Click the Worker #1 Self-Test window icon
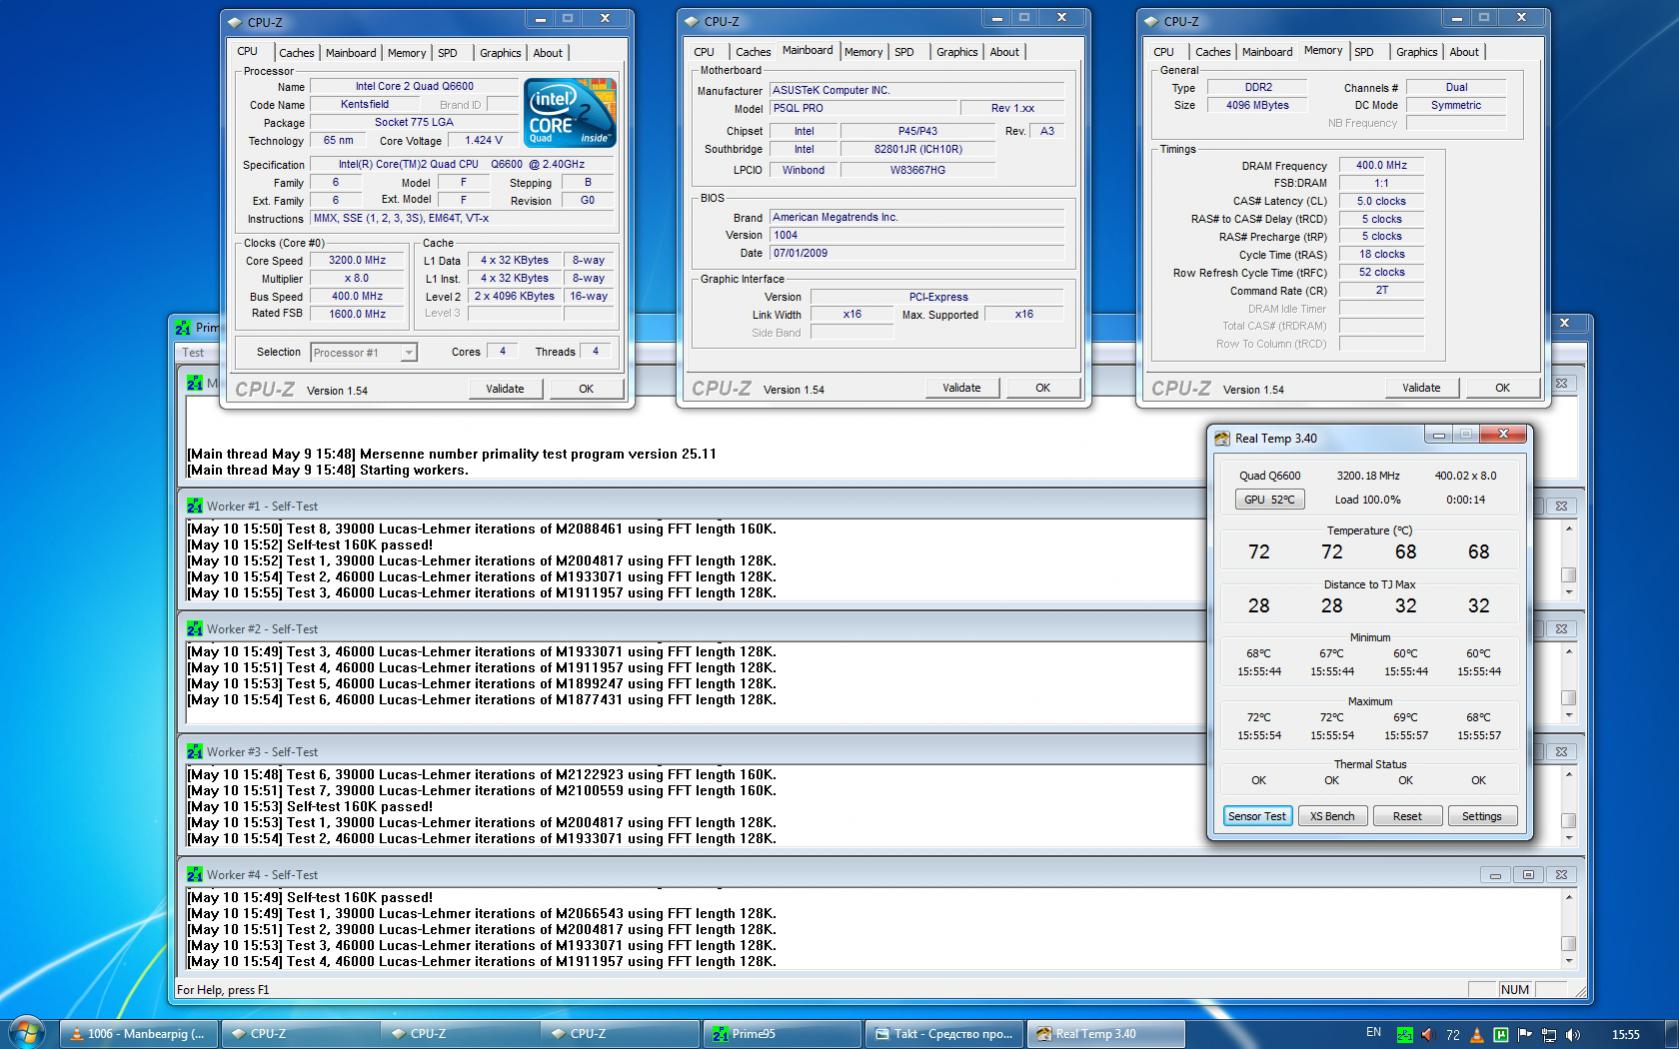1679x1049 pixels. pos(194,506)
